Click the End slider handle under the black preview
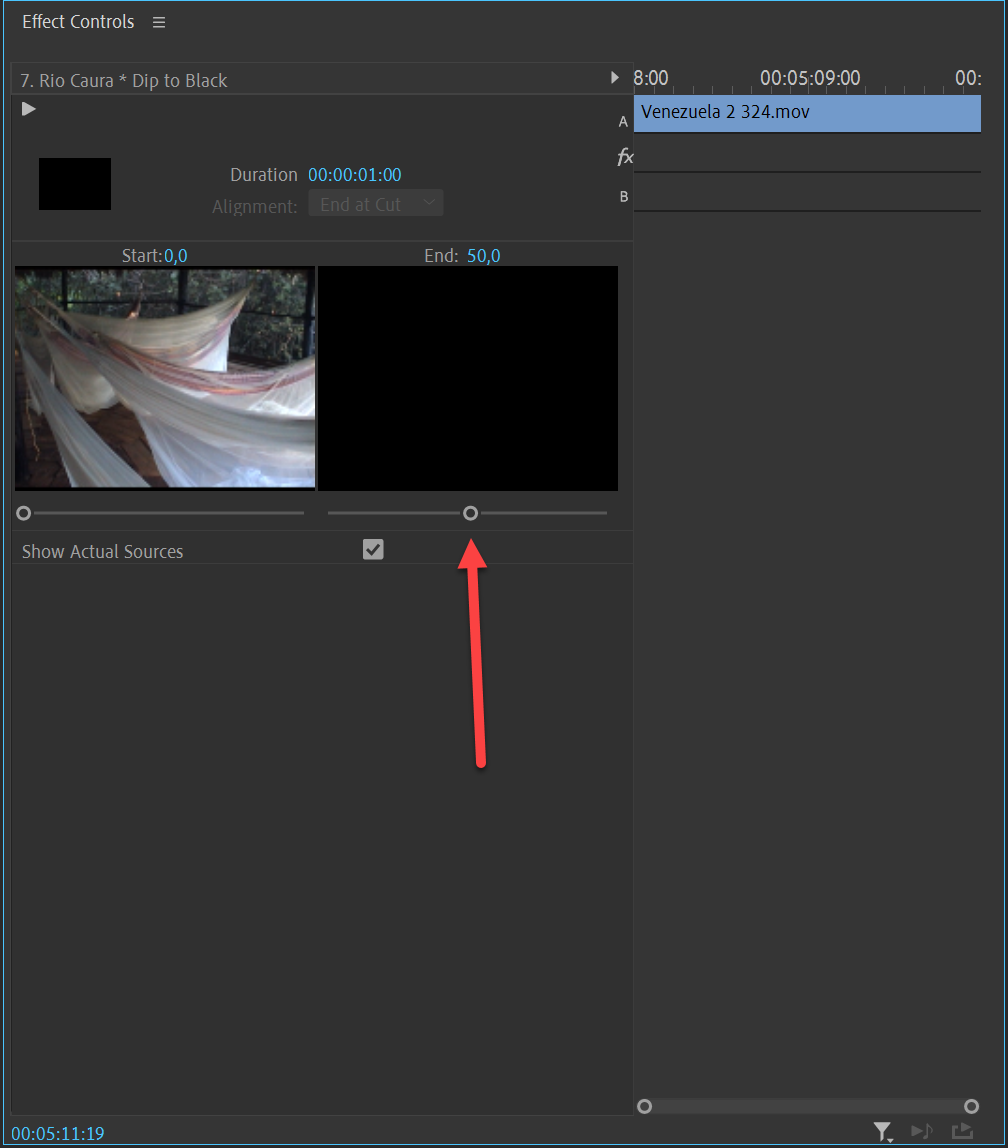The height and width of the screenshot is (1148, 1008). pos(470,512)
